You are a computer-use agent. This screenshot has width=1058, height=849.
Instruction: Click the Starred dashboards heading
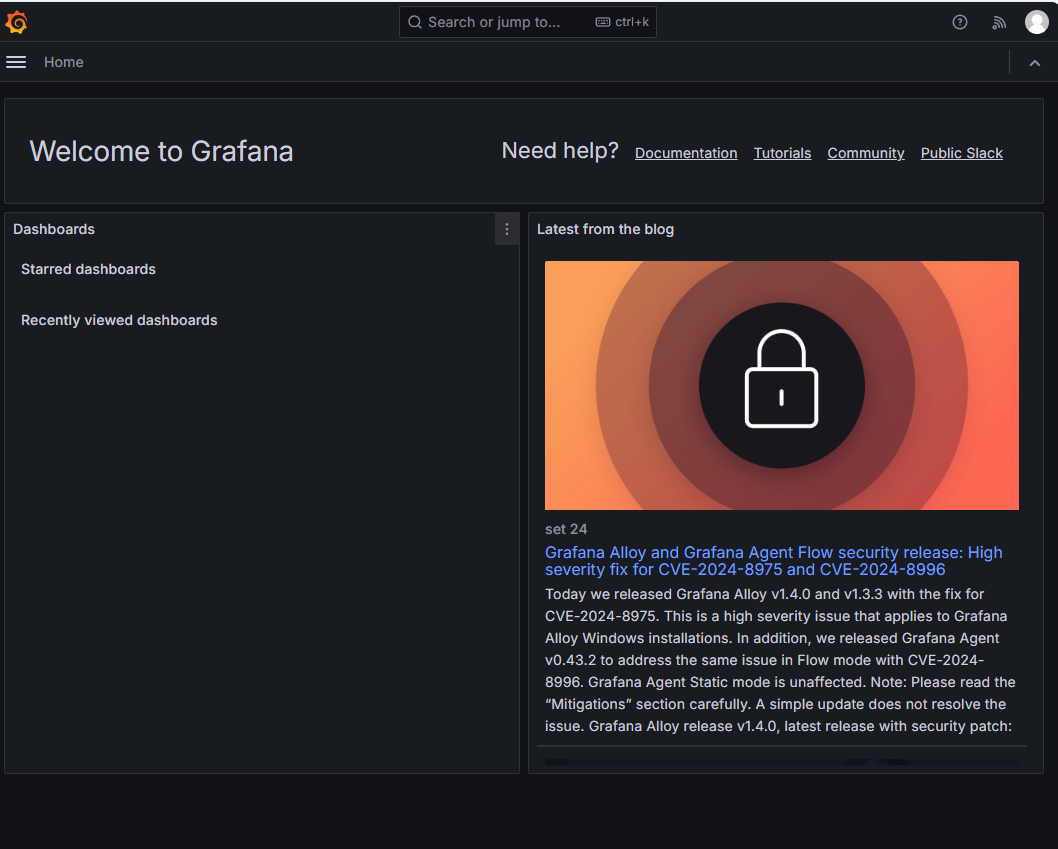[88, 269]
